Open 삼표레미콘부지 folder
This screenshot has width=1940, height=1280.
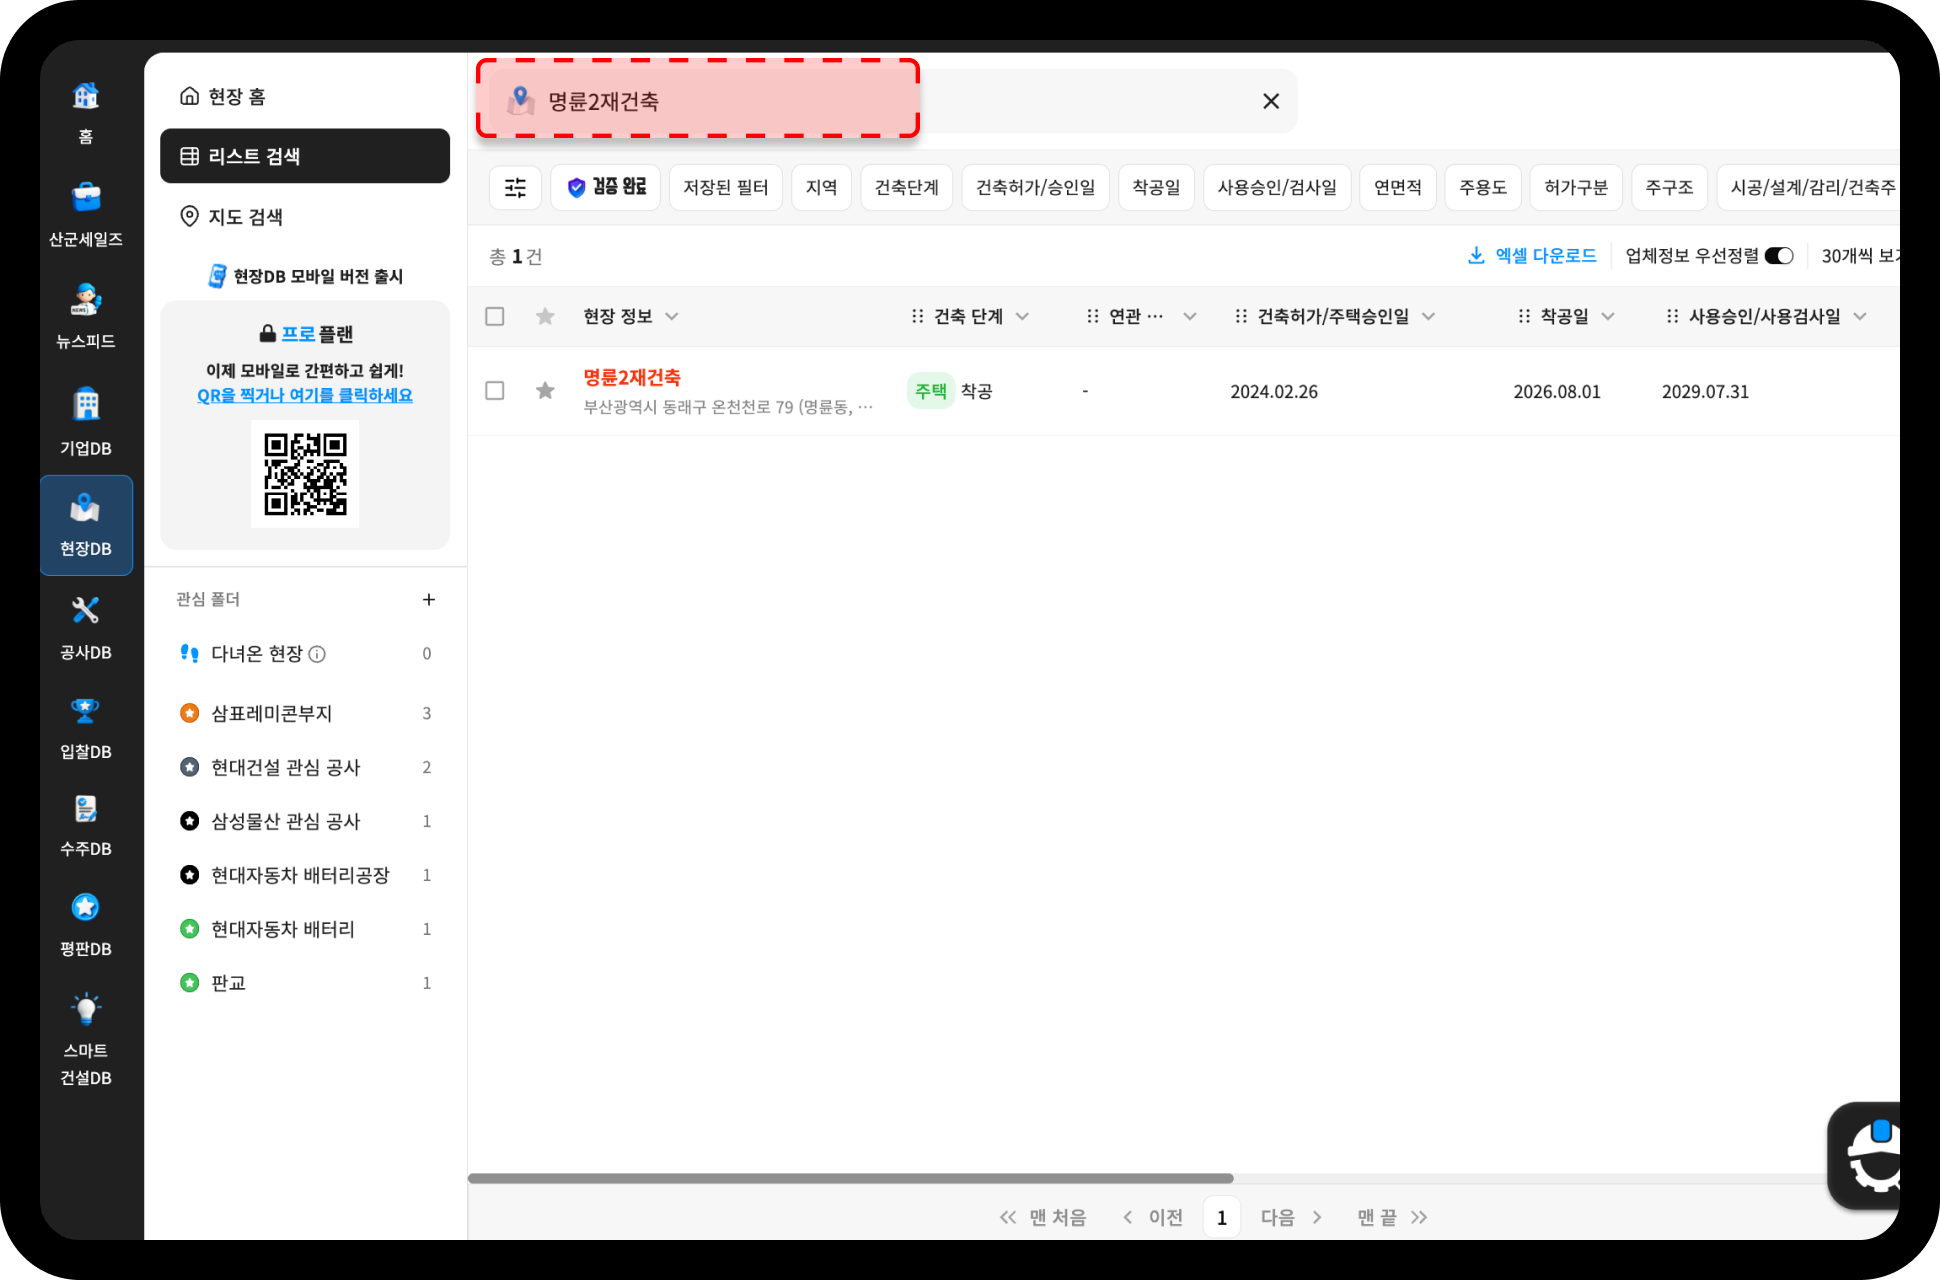point(305,713)
